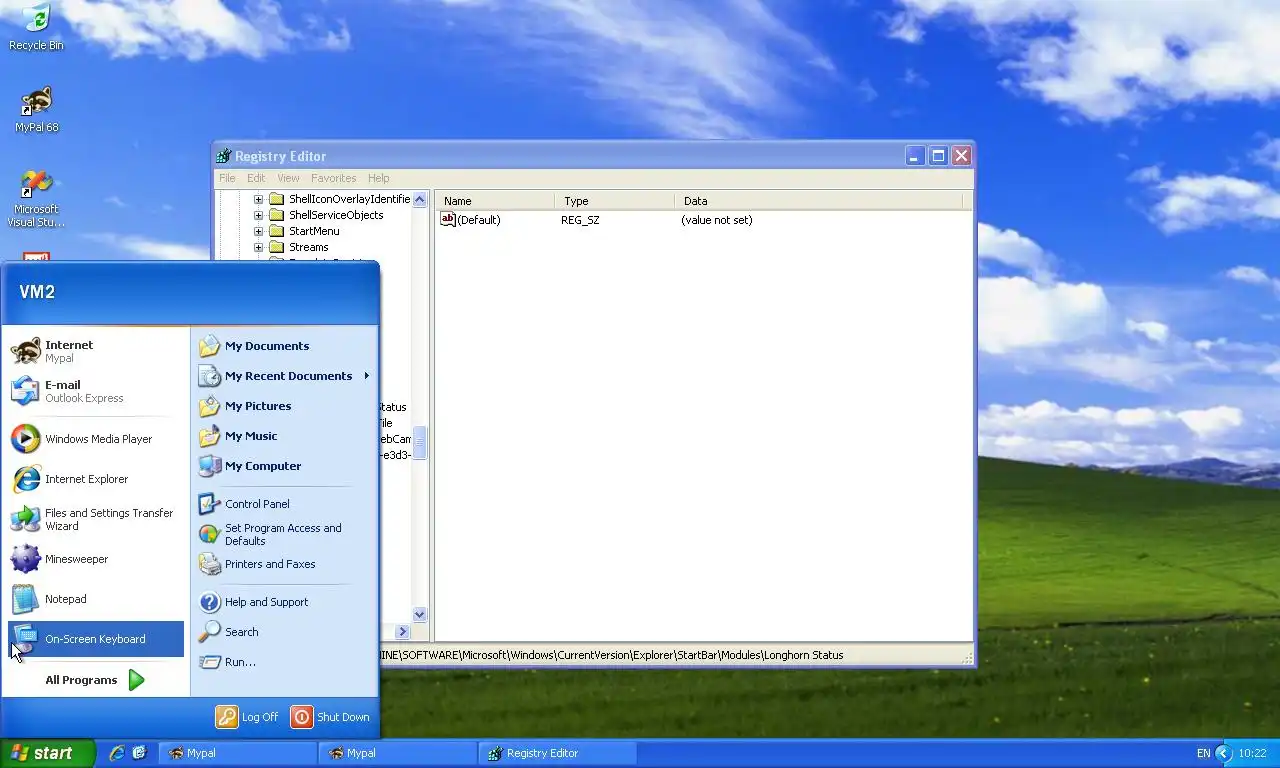Click EN language indicator in tray

pyautogui.click(x=1203, y=753)
